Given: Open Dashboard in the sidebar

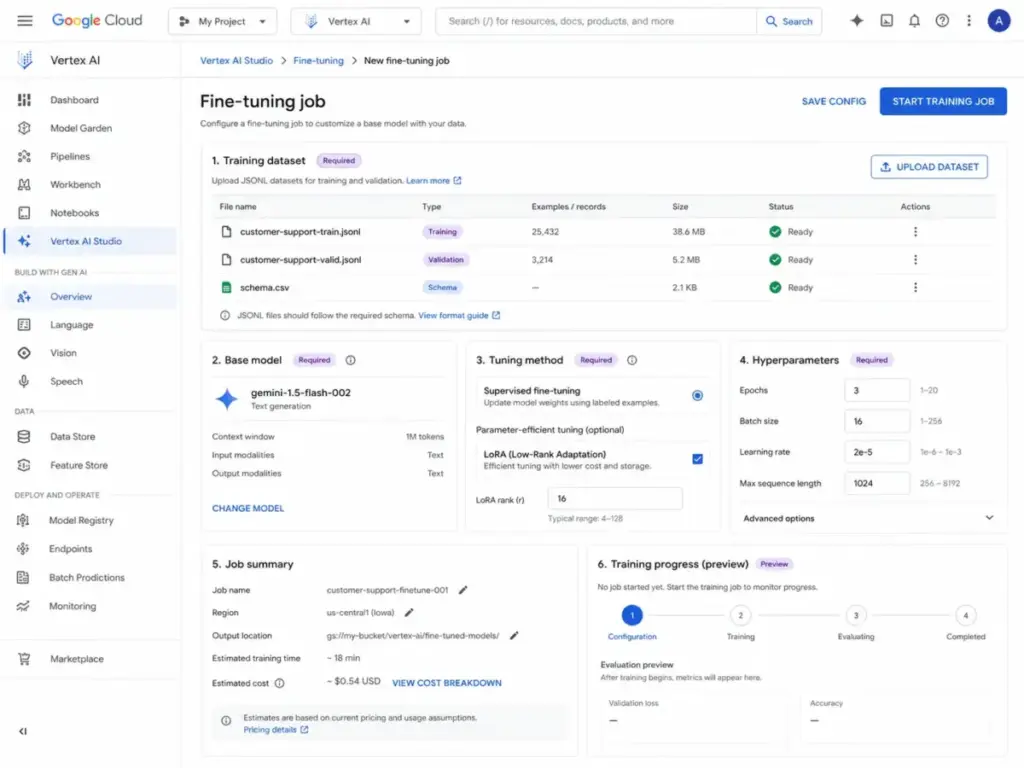Looking at the screenshot, I should 90,100.
